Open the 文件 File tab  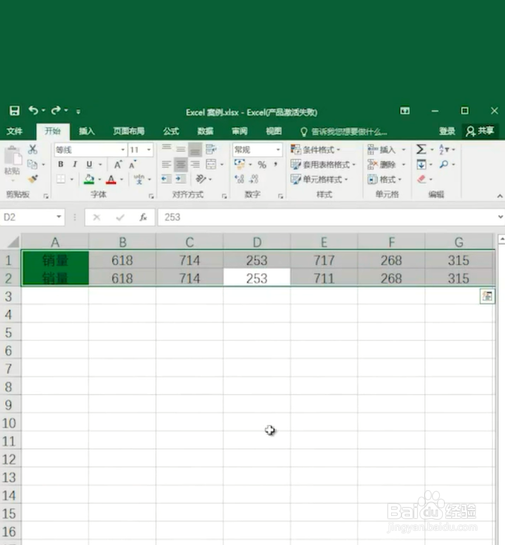pyautogui.click(x=15, y=131)
